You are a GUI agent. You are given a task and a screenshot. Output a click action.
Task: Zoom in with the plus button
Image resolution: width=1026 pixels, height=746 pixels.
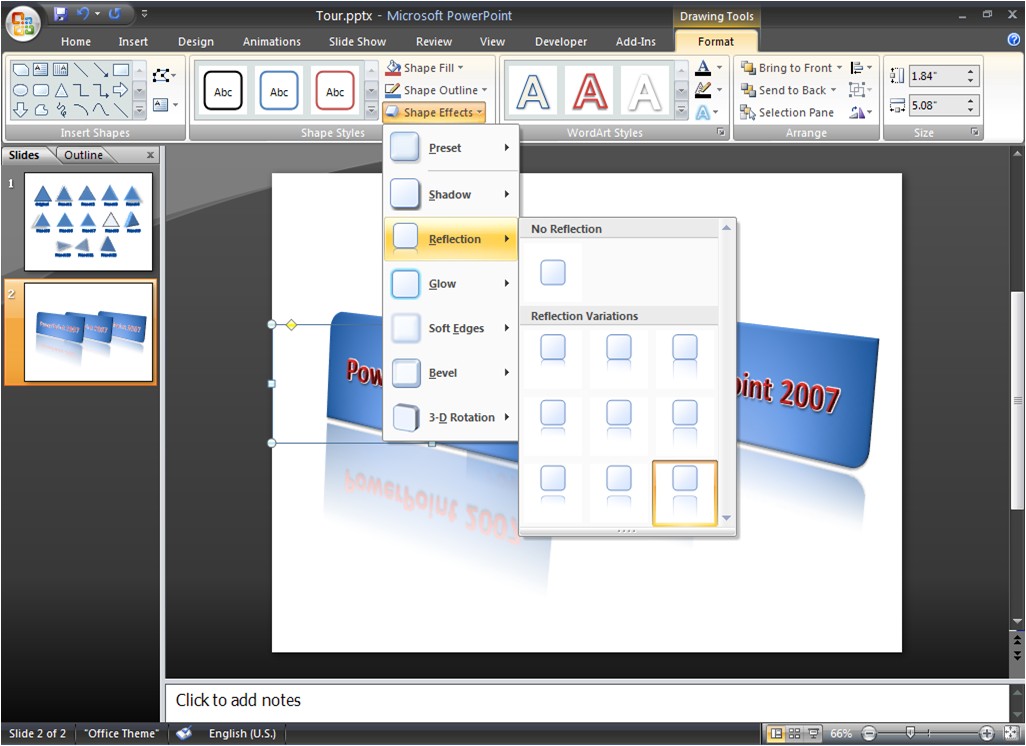[x=986, y=734]
